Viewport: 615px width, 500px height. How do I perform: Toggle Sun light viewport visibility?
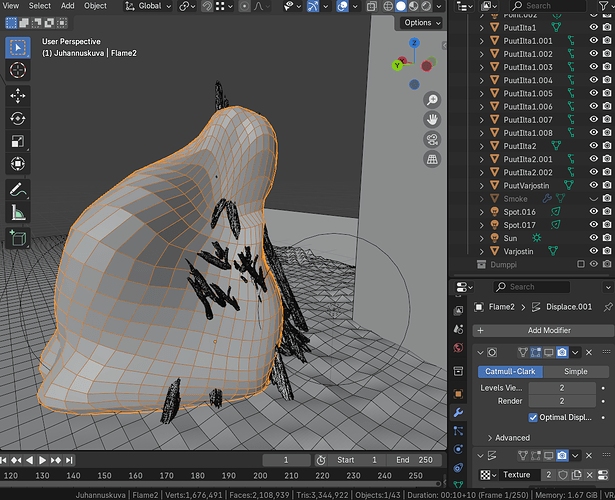click(x=594, y=238)
